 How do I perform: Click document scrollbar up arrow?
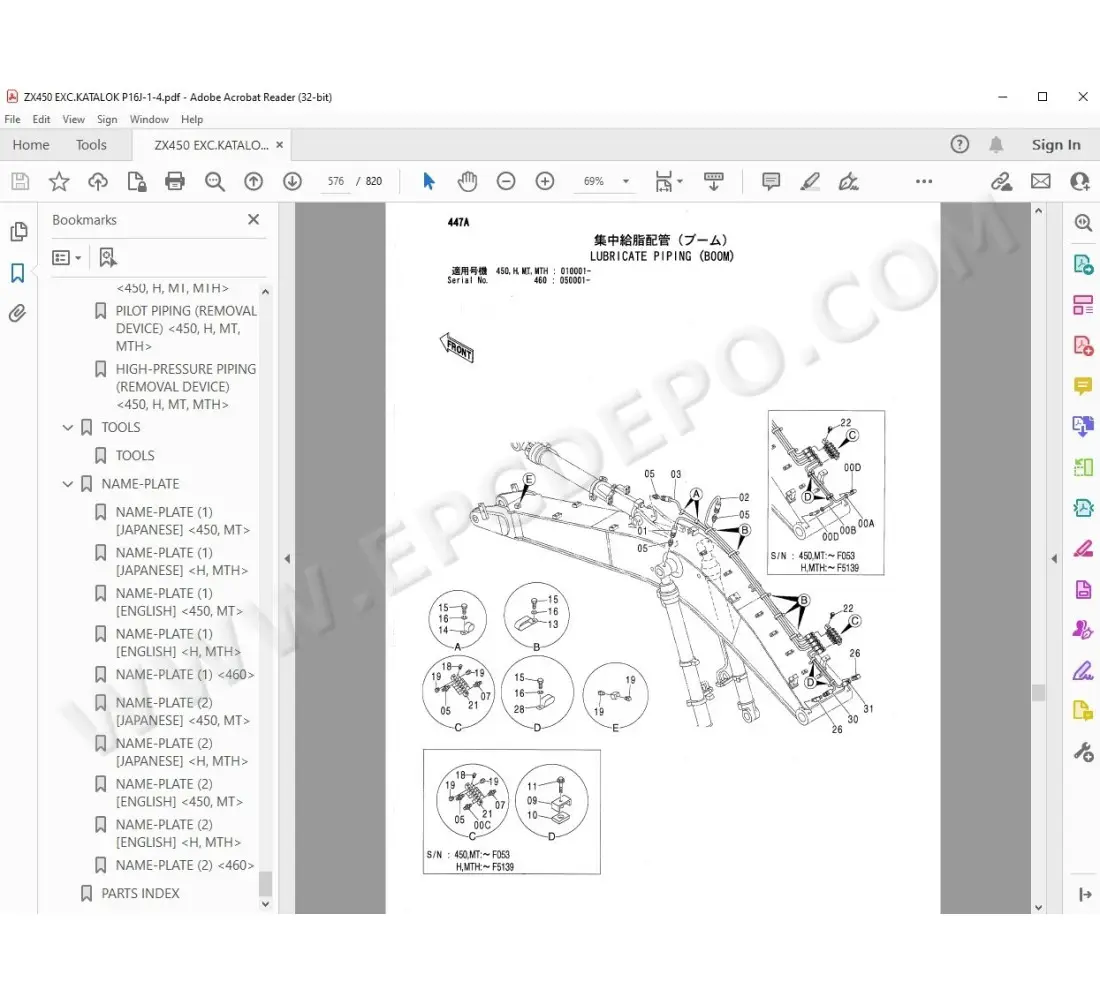click(1038, 211)
